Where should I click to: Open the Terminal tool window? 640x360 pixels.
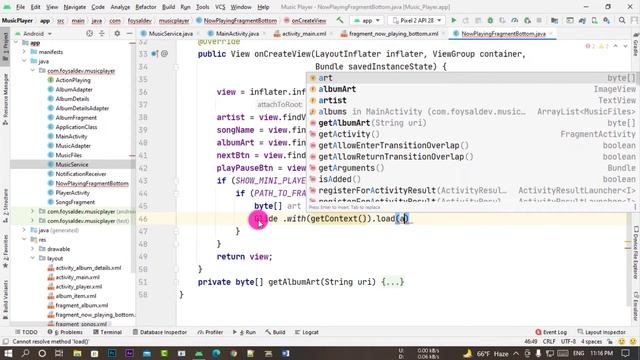click(108, 332)
